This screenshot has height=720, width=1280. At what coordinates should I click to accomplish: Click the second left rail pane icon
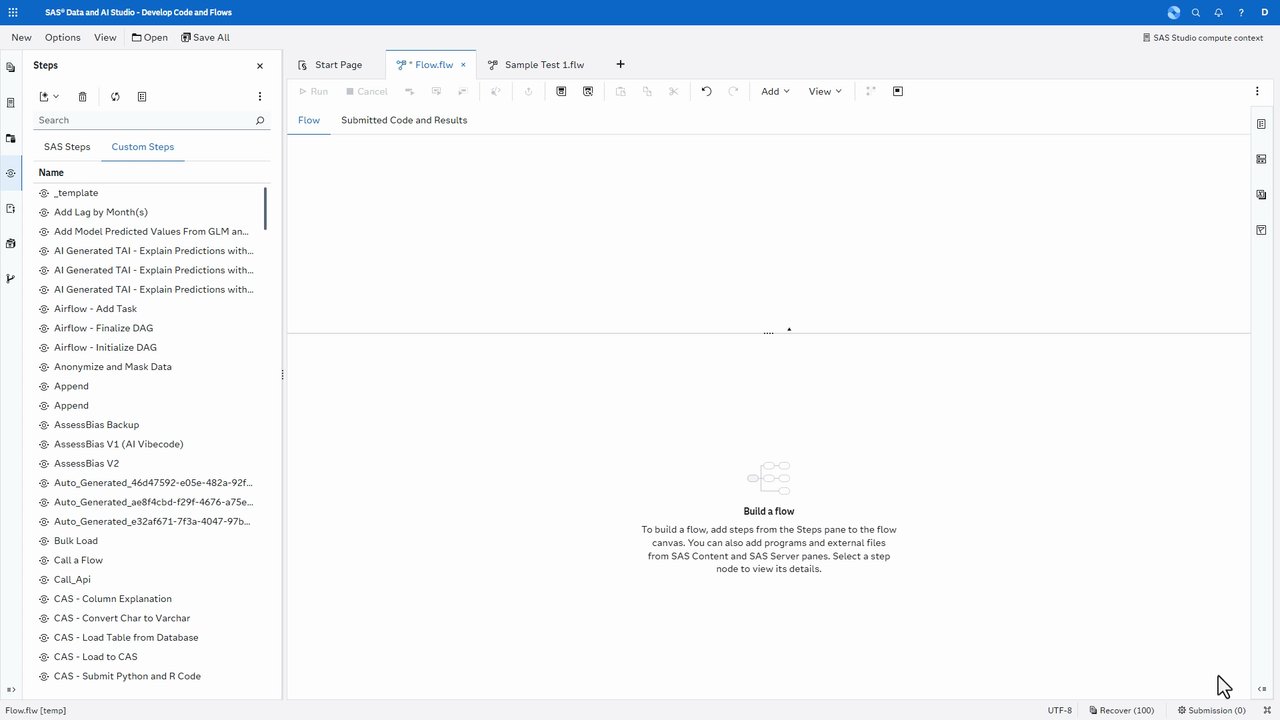tap(11, 103)
